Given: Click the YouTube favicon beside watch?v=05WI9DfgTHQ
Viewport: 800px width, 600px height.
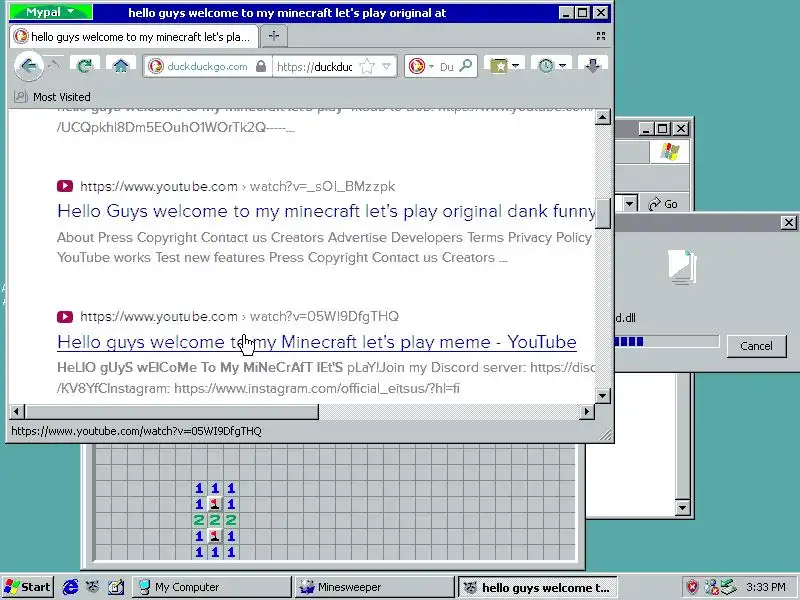Looking at the screenshot, I should coord(65,317).
